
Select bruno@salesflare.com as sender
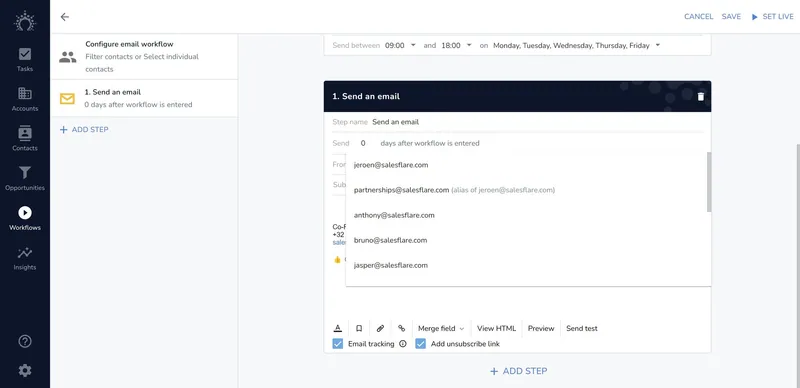526,240
